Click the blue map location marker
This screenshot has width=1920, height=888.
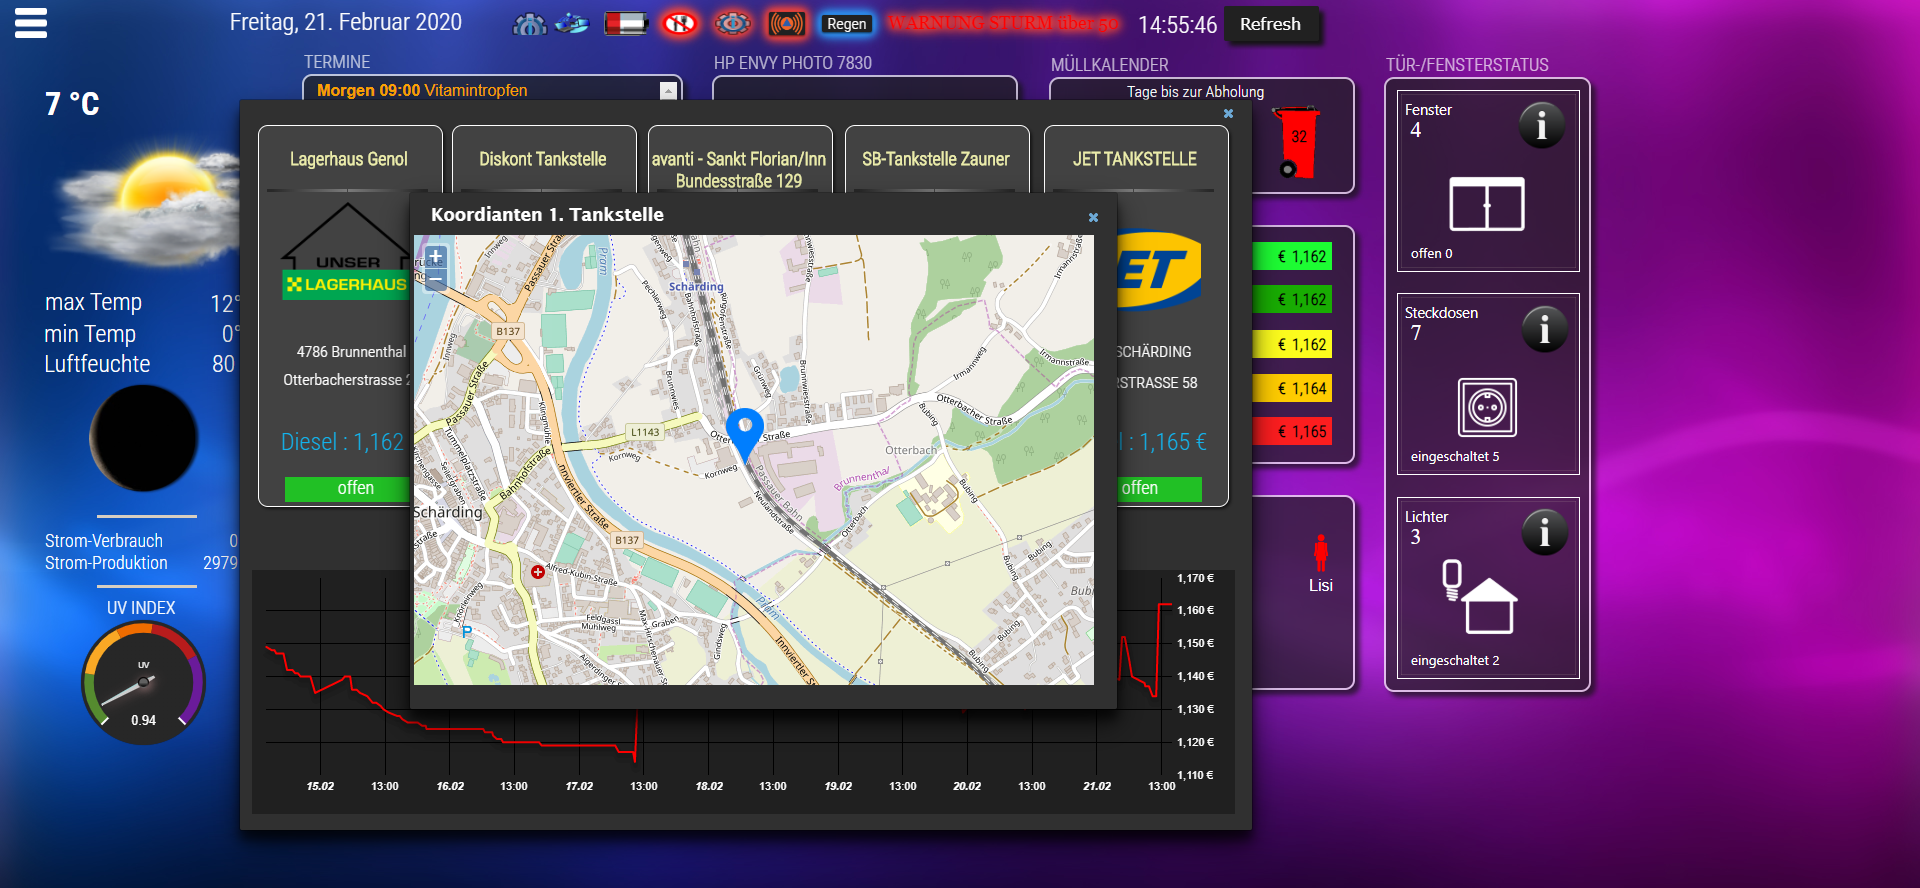(744, 430)
